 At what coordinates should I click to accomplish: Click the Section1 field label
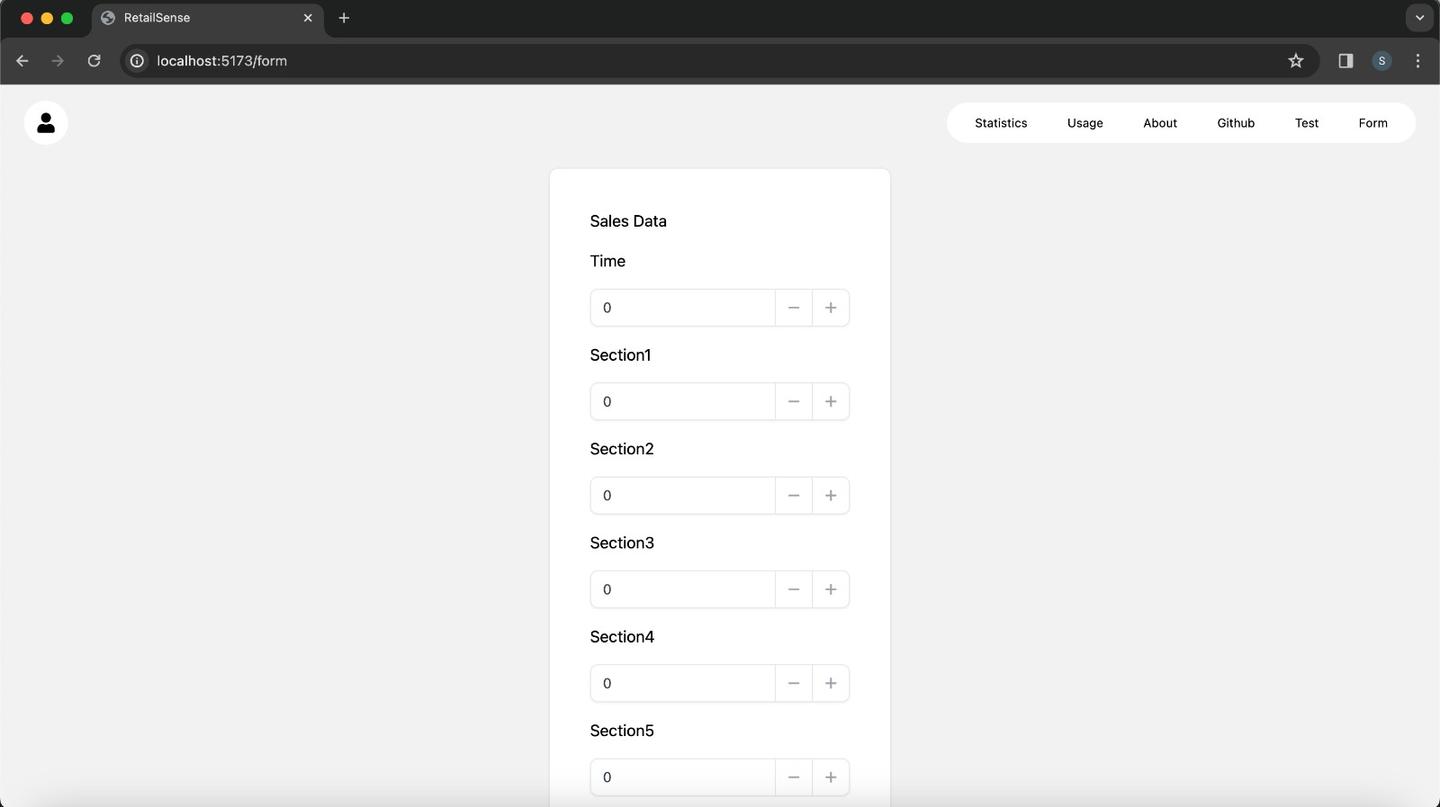tap(620, 355)
